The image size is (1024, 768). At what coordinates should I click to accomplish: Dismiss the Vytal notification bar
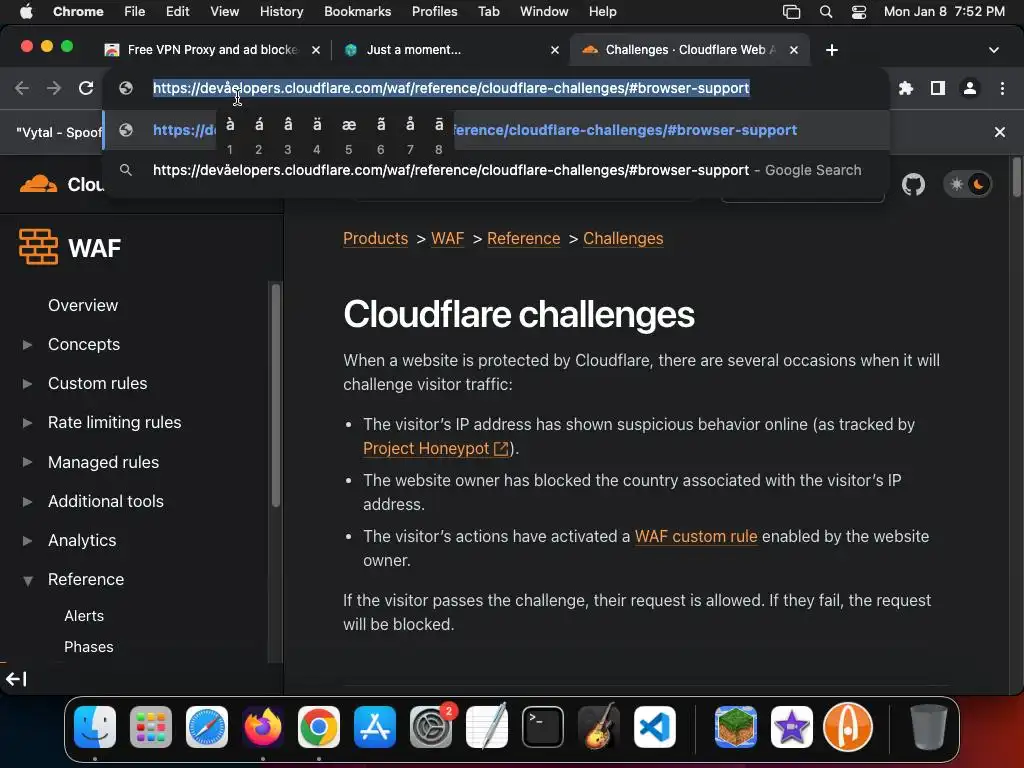999,132
